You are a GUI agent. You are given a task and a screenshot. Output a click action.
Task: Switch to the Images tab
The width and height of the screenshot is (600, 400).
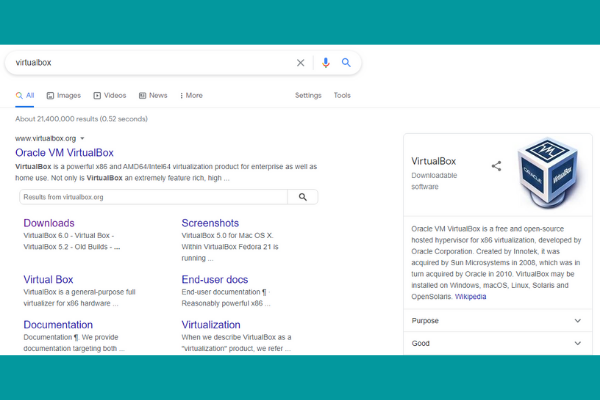[64, 95]
